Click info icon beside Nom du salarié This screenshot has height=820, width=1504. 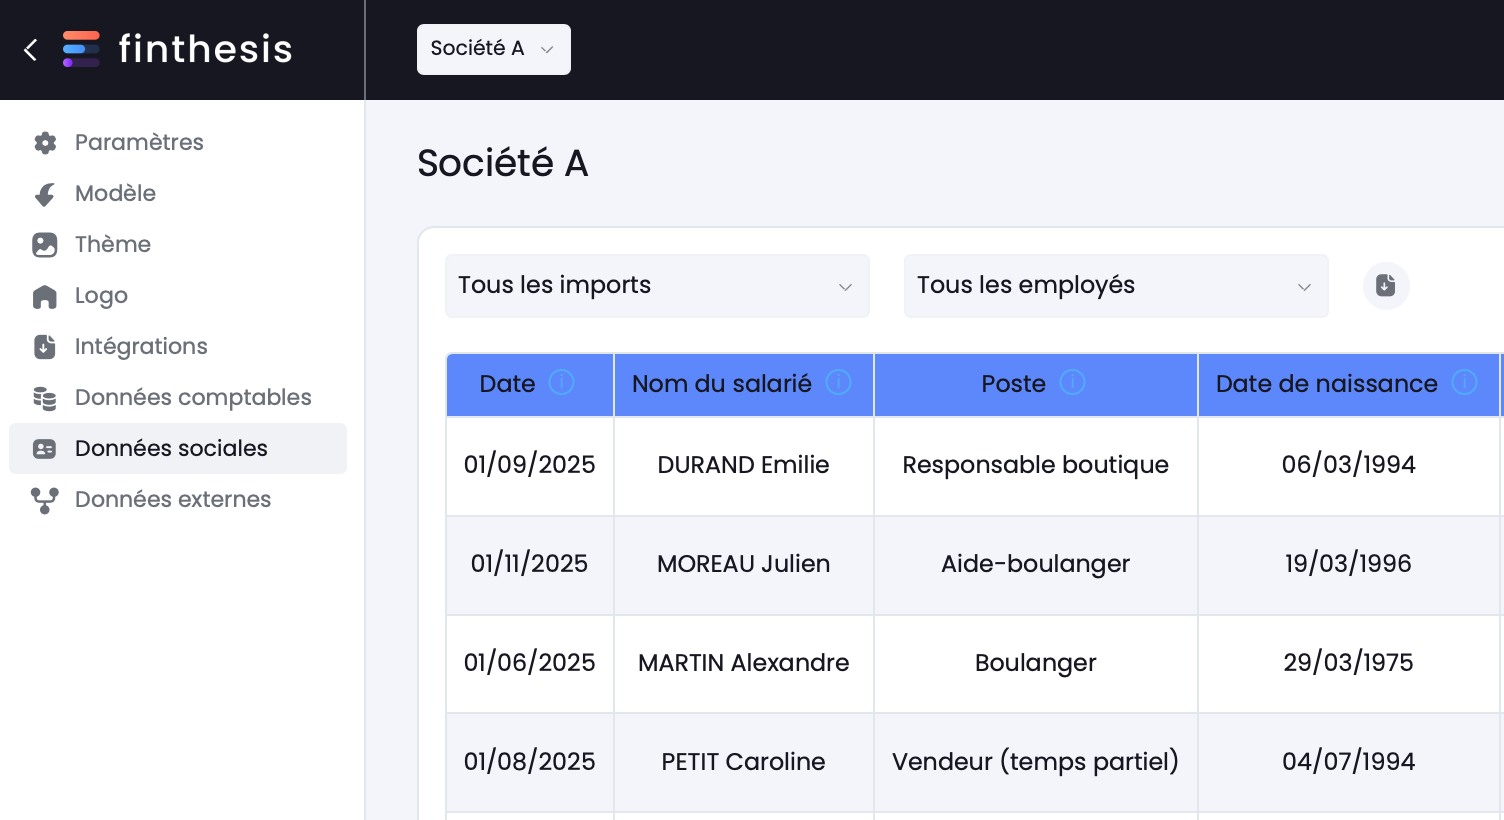pyautogui.click(x=838, y=382)
